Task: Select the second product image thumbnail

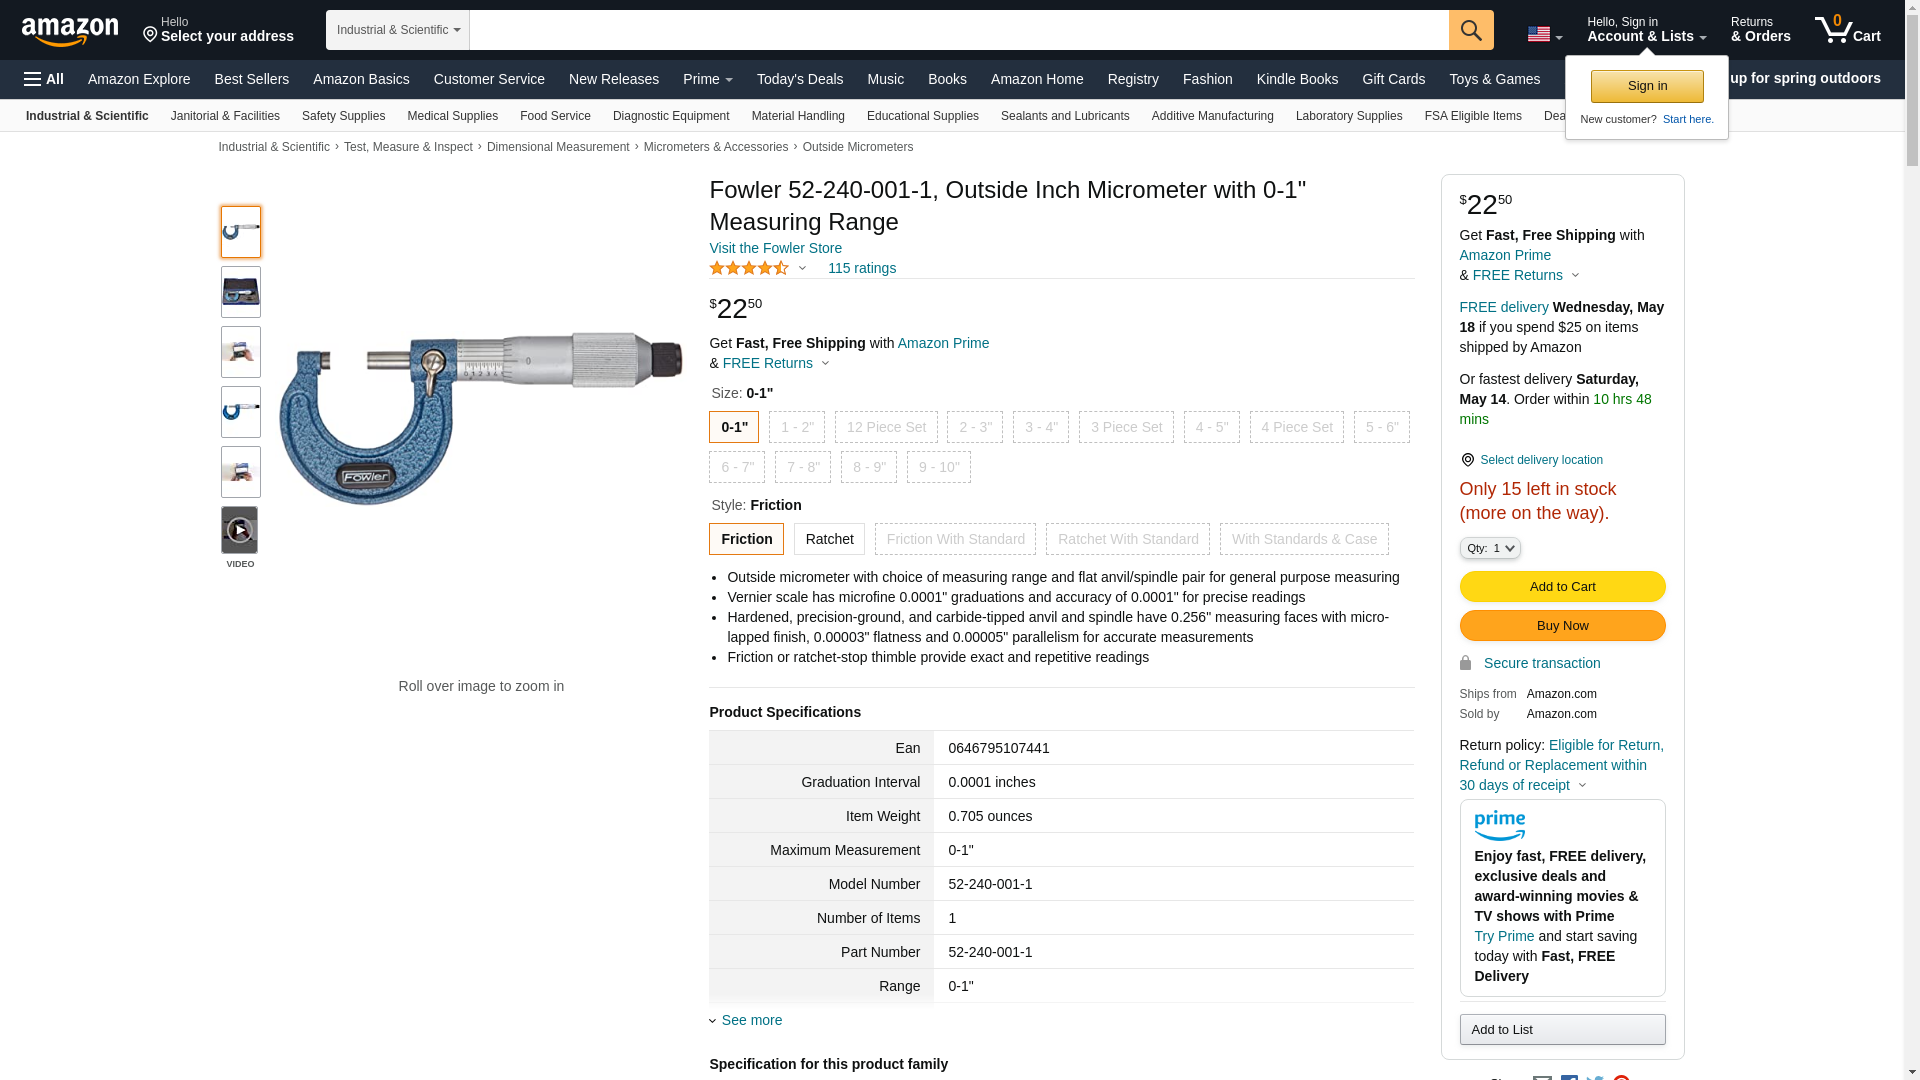Action: pos(240,292)
